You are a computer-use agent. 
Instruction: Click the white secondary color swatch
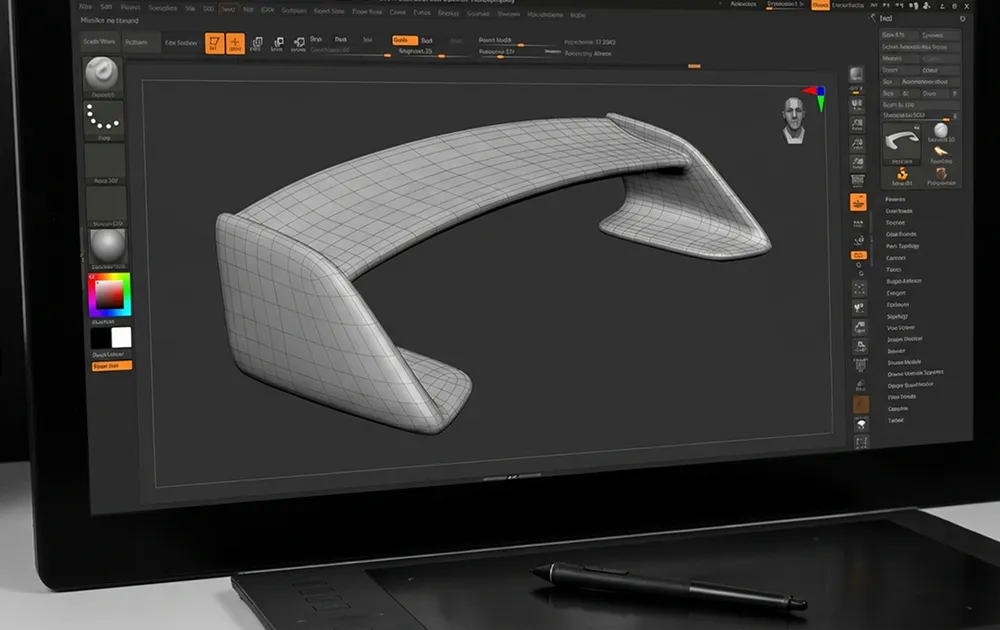click(121, 338)
